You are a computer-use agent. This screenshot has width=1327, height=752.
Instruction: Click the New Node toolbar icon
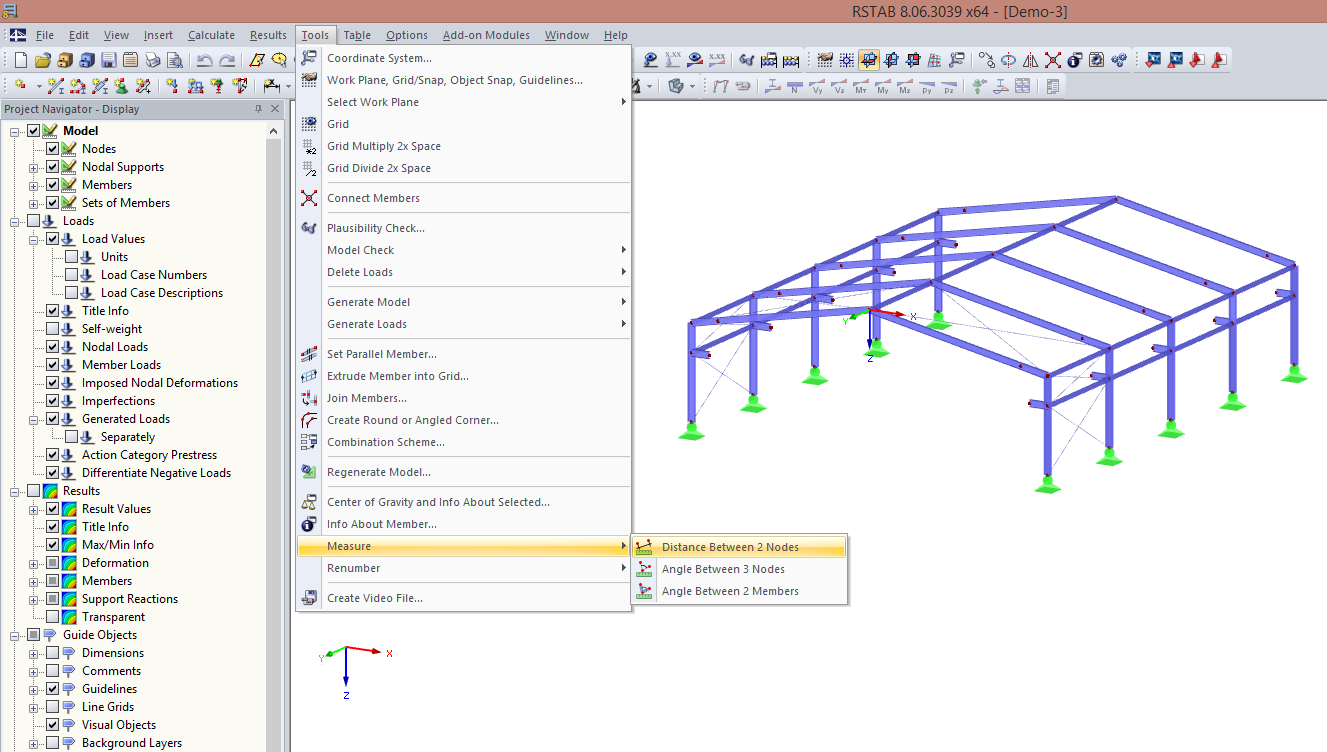(18, 86)
